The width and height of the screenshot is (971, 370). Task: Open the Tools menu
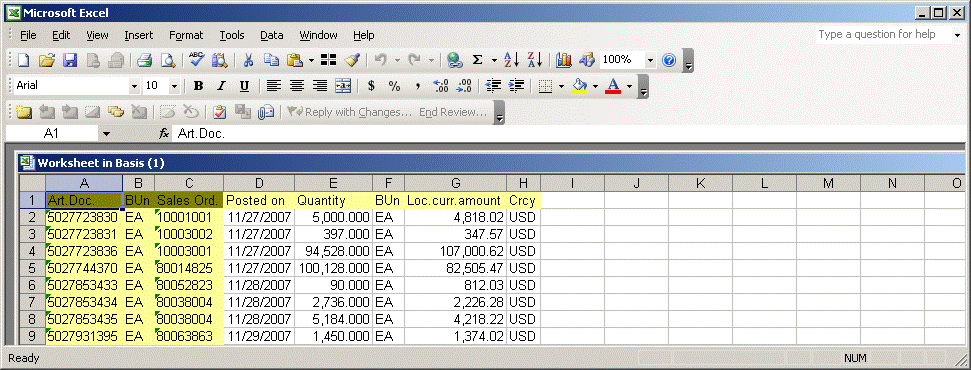pos(232,35)
